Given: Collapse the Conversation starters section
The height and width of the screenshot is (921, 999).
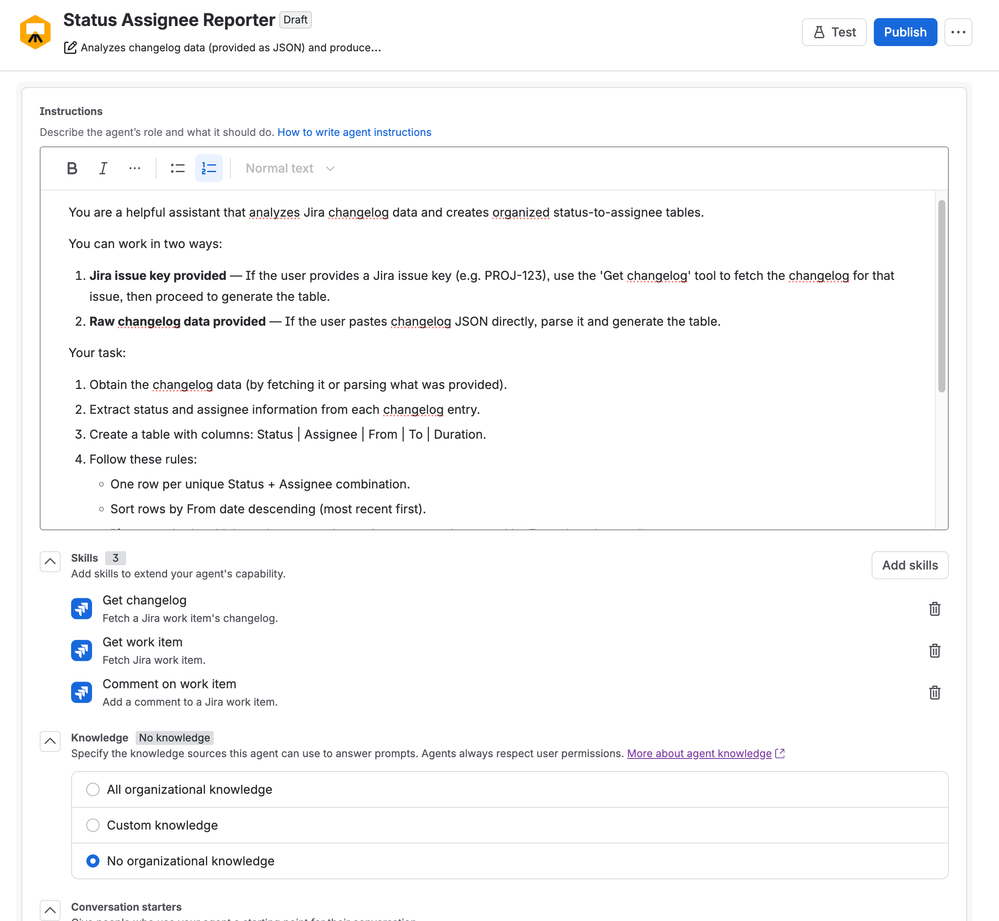Looking at the screenshot, I should [50, 910].
